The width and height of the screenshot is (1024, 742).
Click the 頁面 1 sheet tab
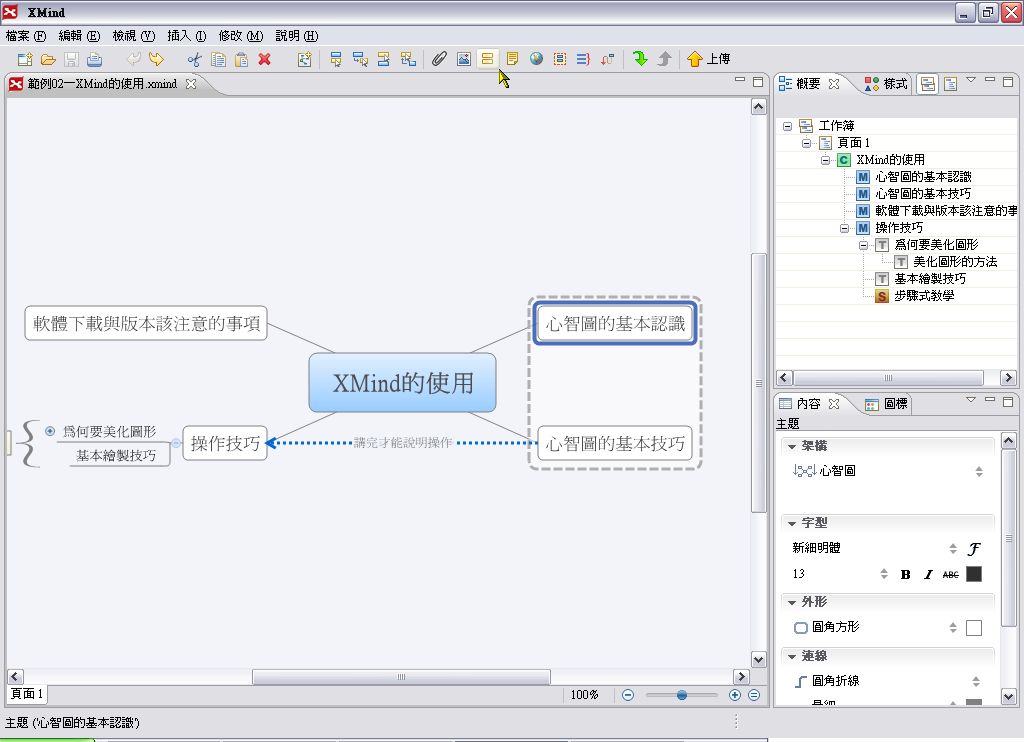click(x=27, y=694)
